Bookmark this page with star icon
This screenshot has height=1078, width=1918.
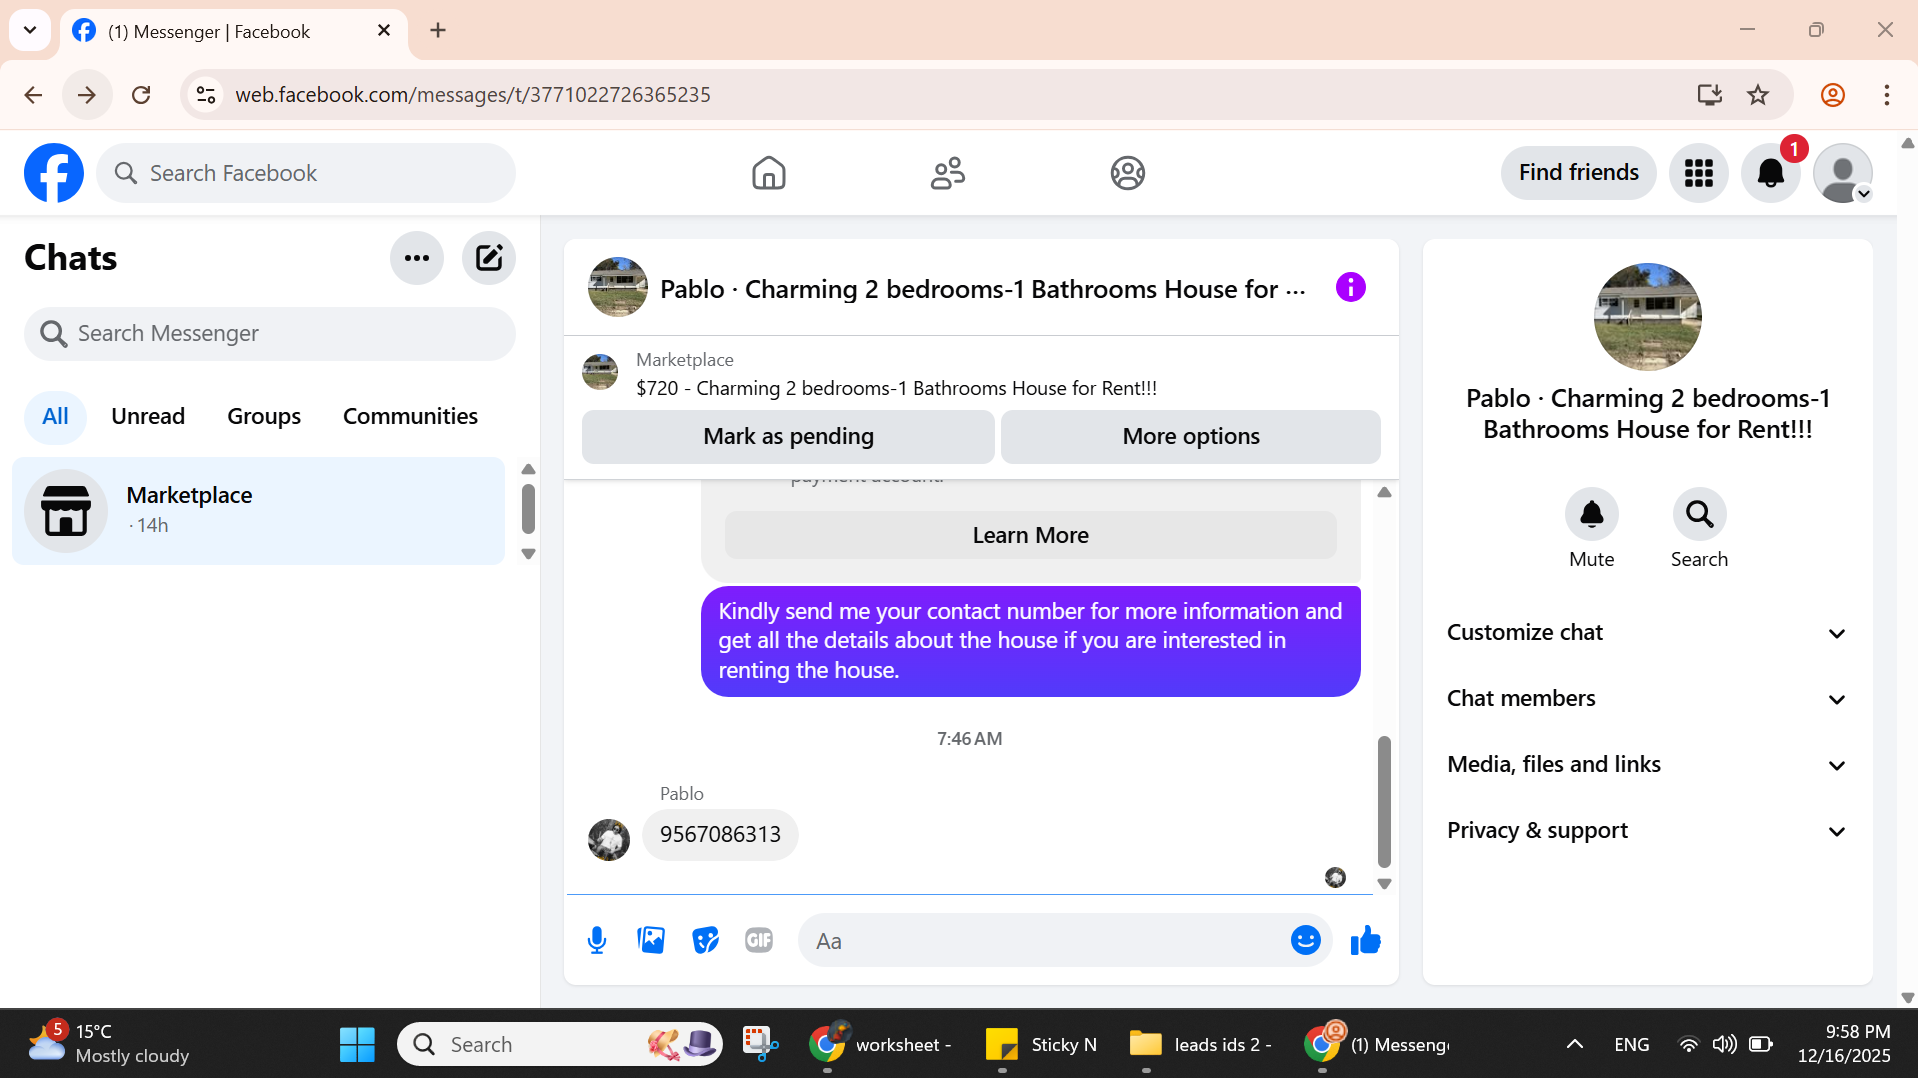pyautogui.click(x=1757, y=95)
